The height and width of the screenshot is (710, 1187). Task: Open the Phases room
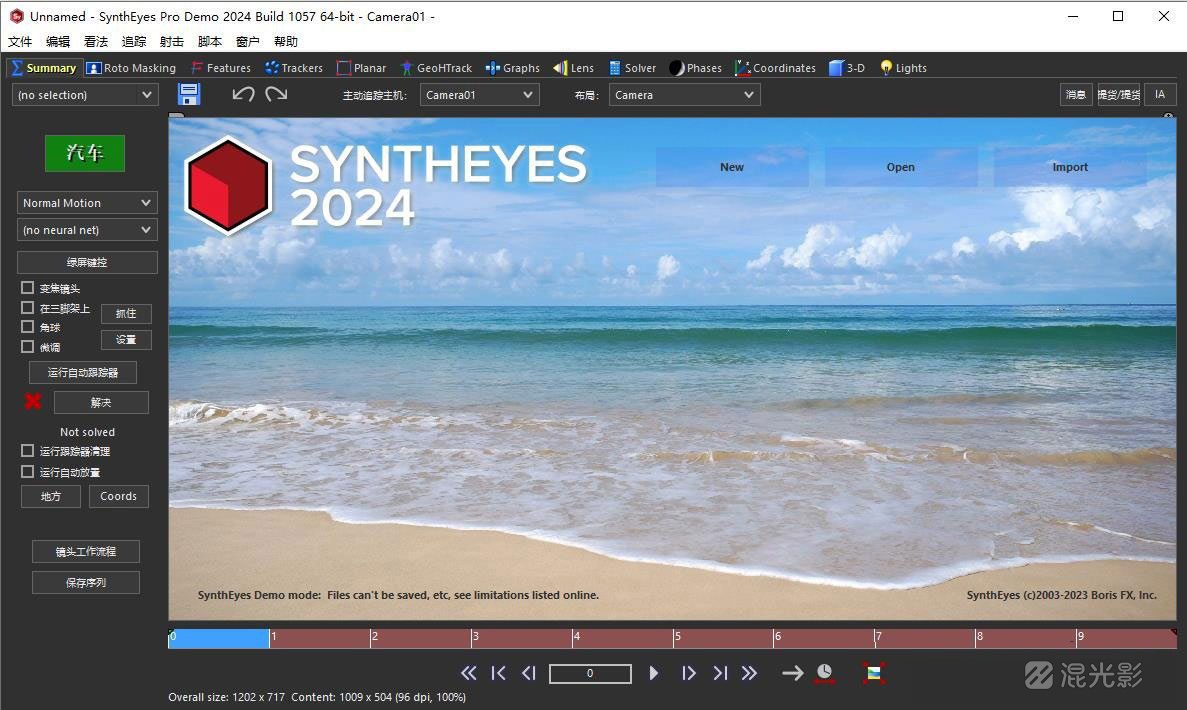coord(696,68)
